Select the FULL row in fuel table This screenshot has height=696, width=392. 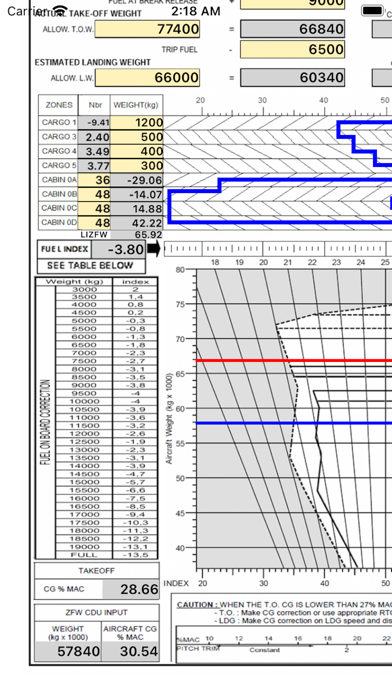(x=107, y=555)
